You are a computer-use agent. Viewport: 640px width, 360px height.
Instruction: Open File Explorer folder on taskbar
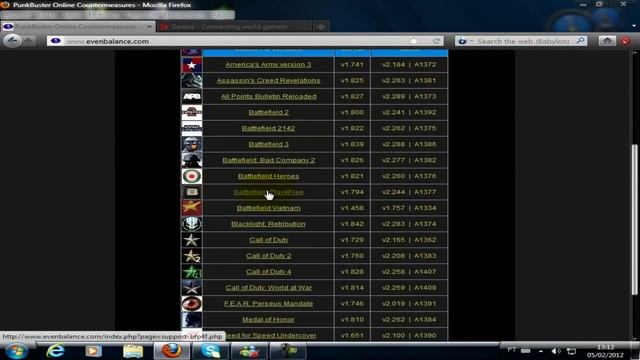133,351
